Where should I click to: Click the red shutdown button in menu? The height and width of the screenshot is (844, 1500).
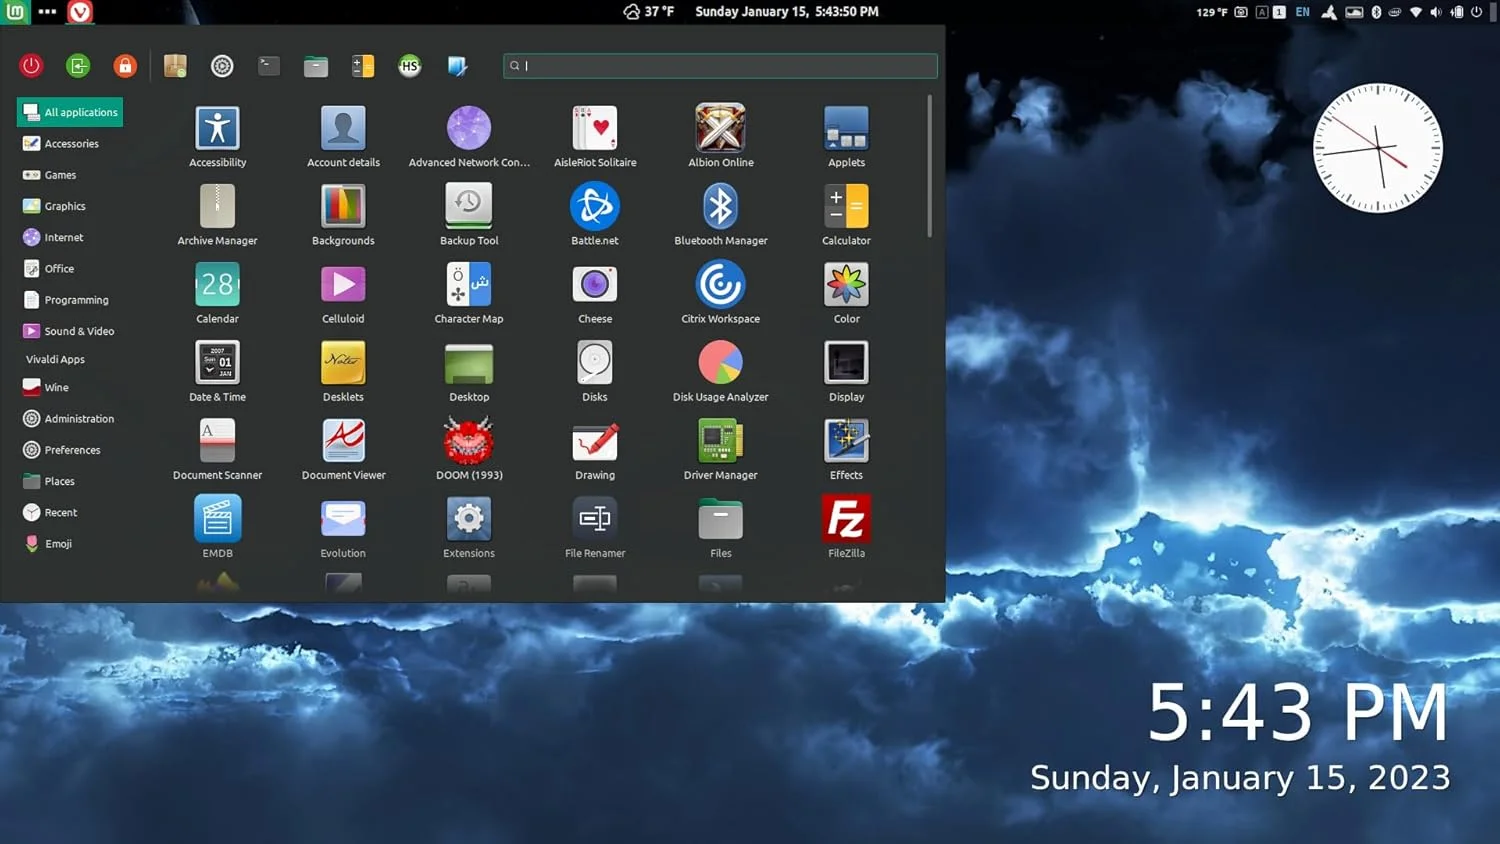point(31,66)
